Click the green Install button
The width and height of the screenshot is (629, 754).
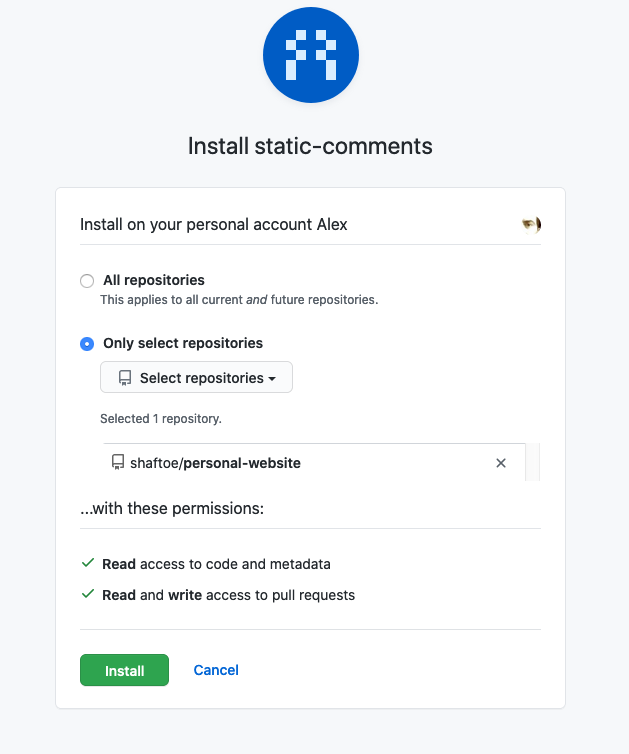(x=124, y=670)
